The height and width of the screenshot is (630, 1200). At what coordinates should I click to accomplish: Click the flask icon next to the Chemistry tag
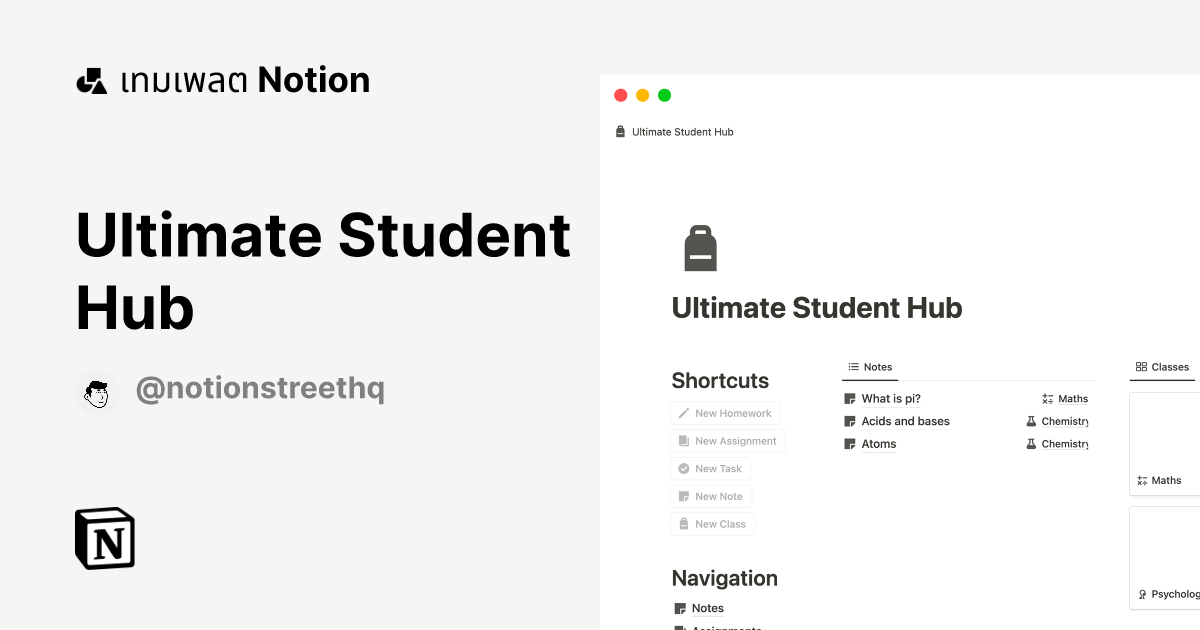tap(1031, 421)
